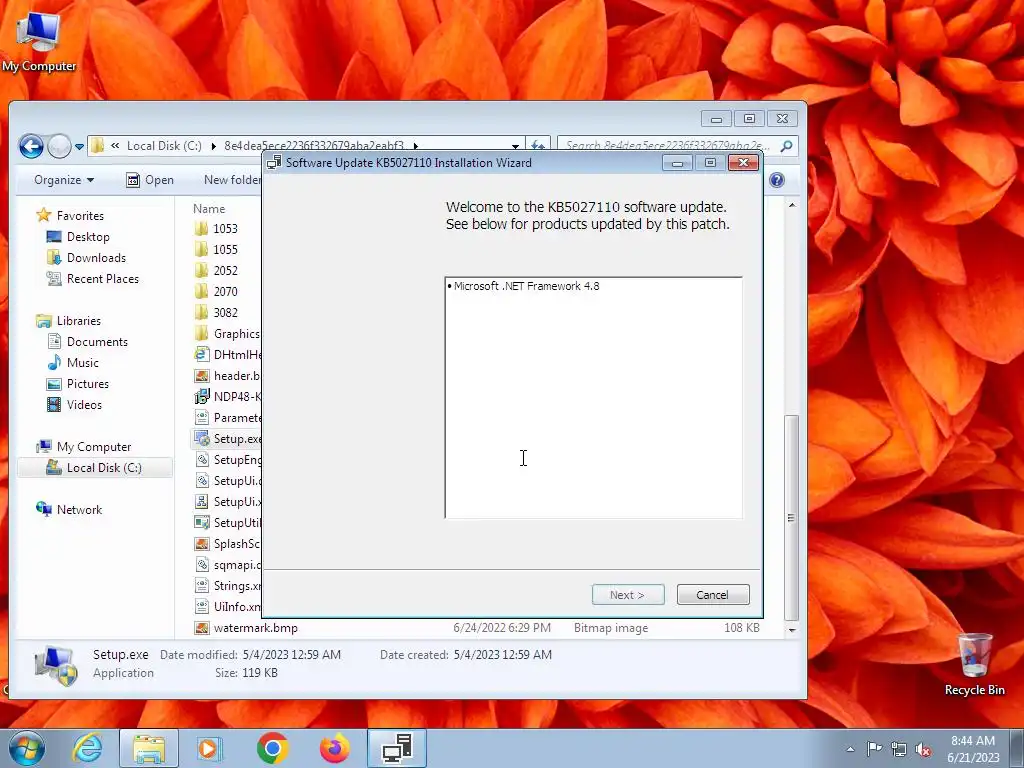Go back in Explorer with the Back arrow
This screenshot has height=768, width=1024.
[x=31, y=146]
